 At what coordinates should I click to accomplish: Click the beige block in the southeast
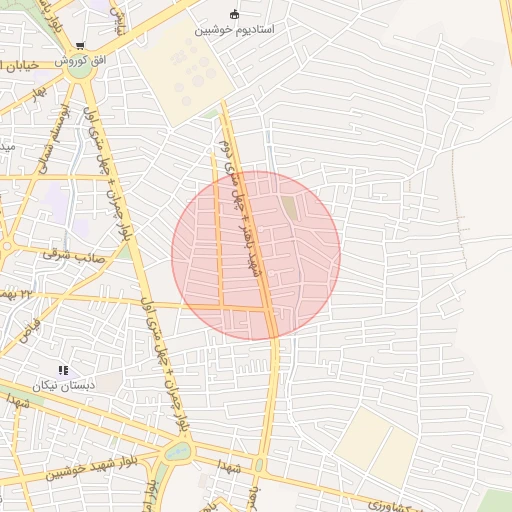coord(376,446)
